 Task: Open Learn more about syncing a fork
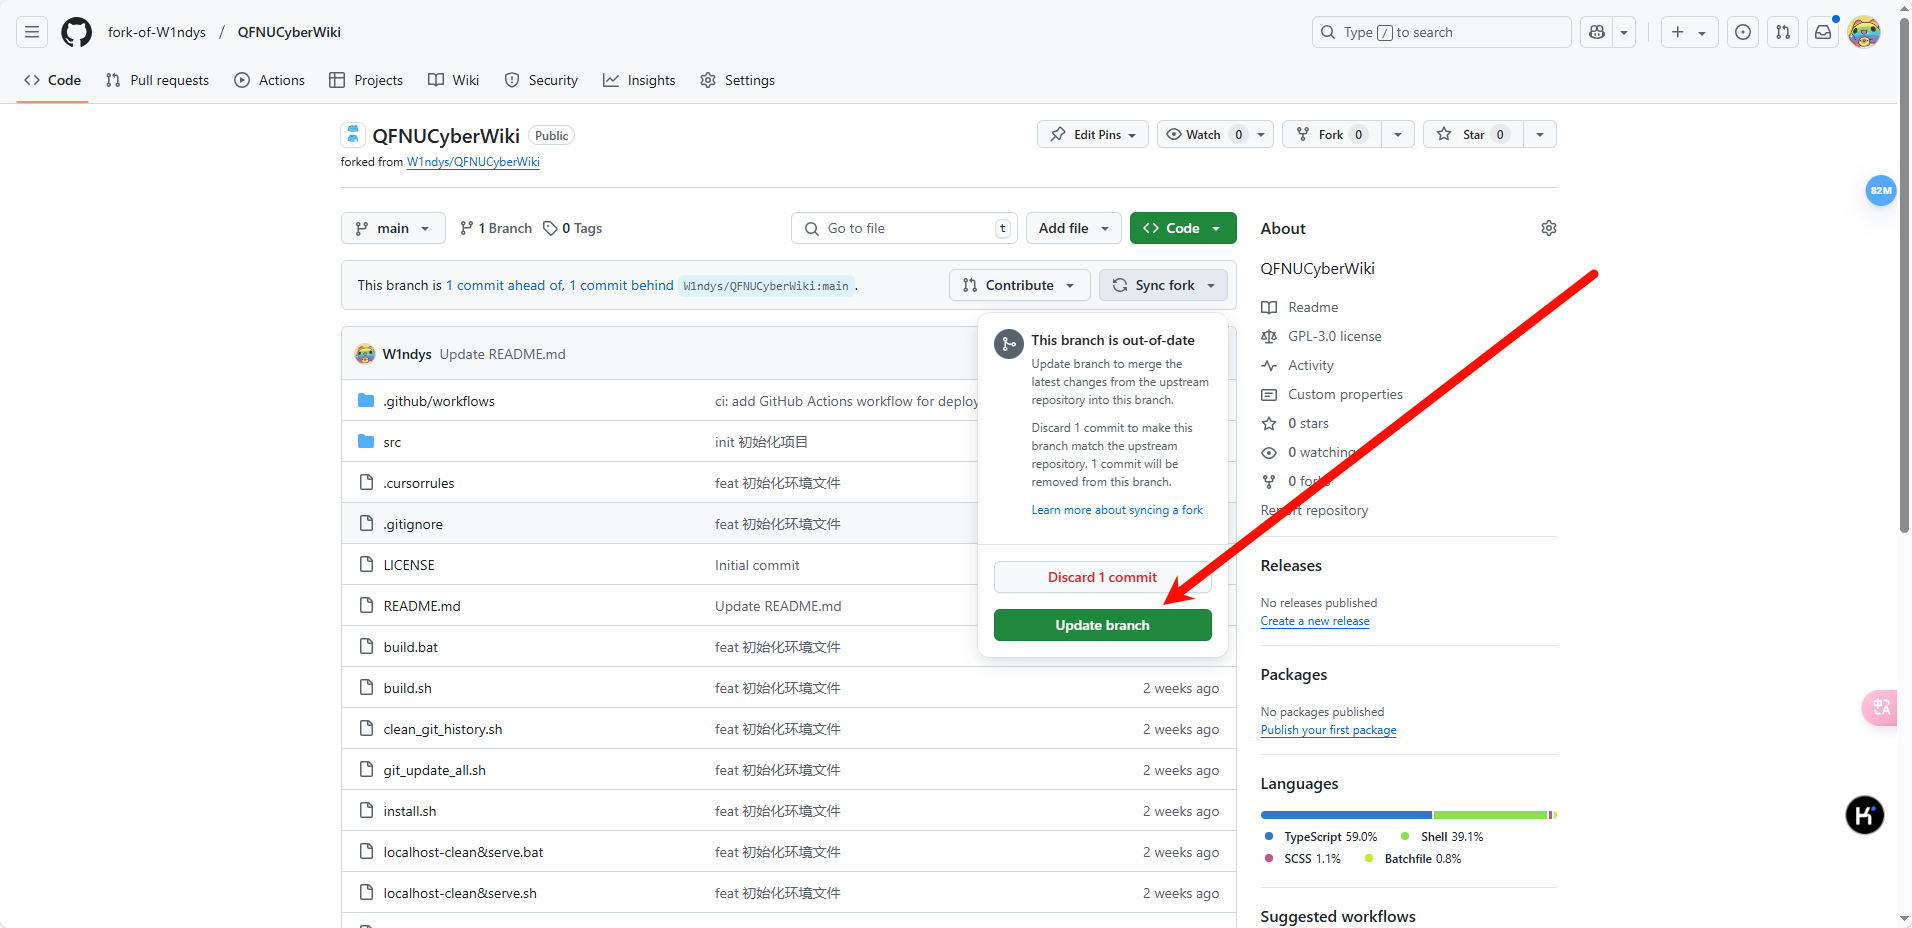(1117, 510)
